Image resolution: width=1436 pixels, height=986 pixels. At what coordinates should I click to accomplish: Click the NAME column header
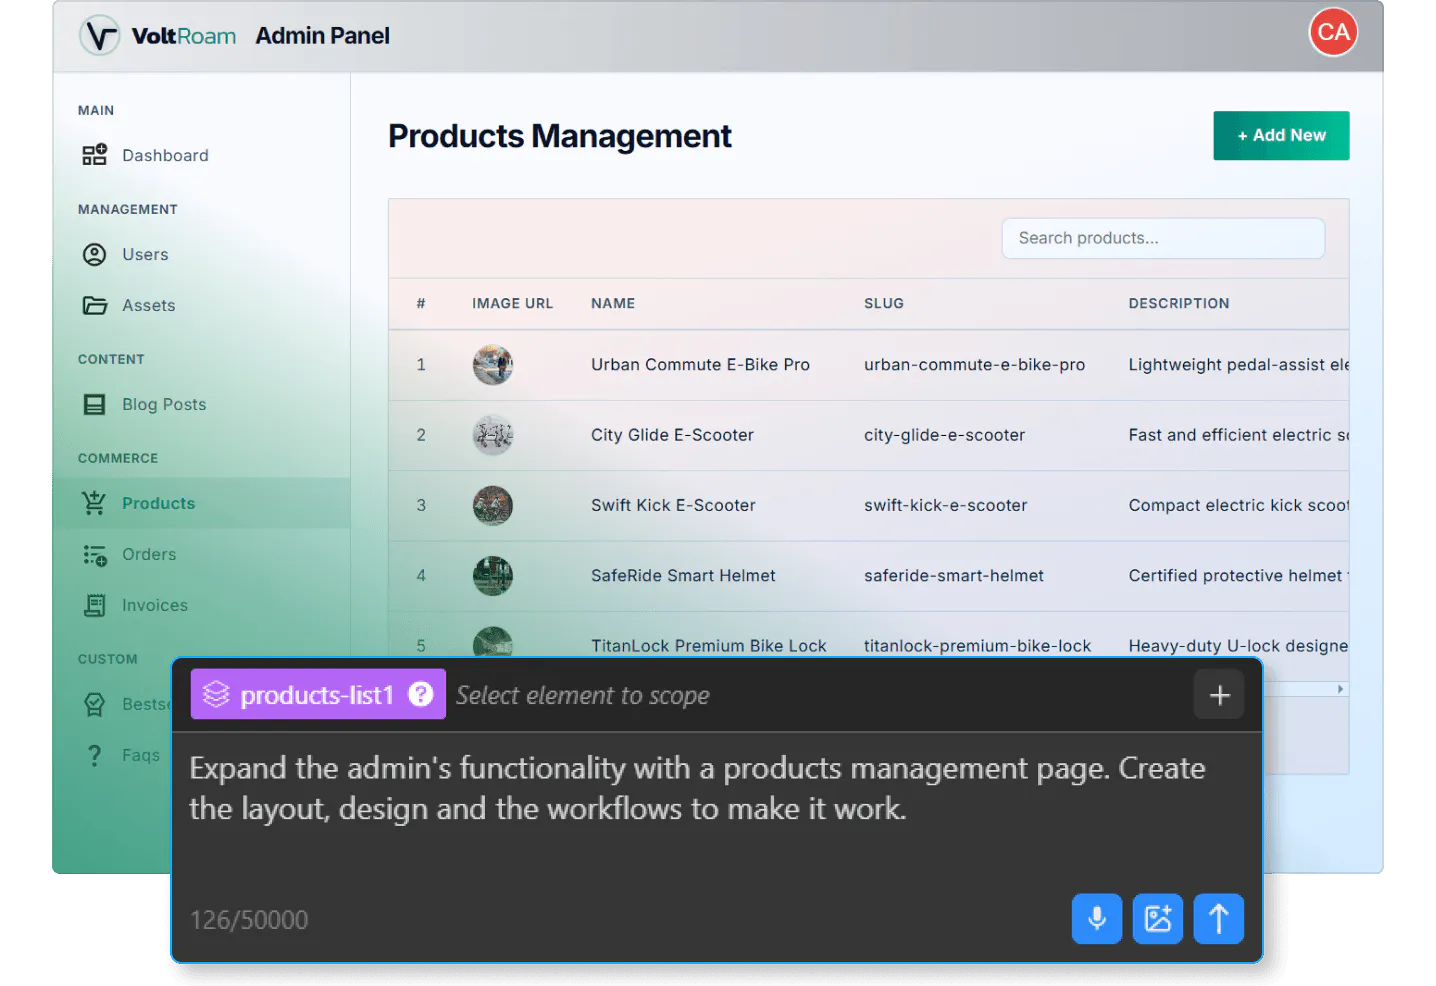tap(613, 303)
